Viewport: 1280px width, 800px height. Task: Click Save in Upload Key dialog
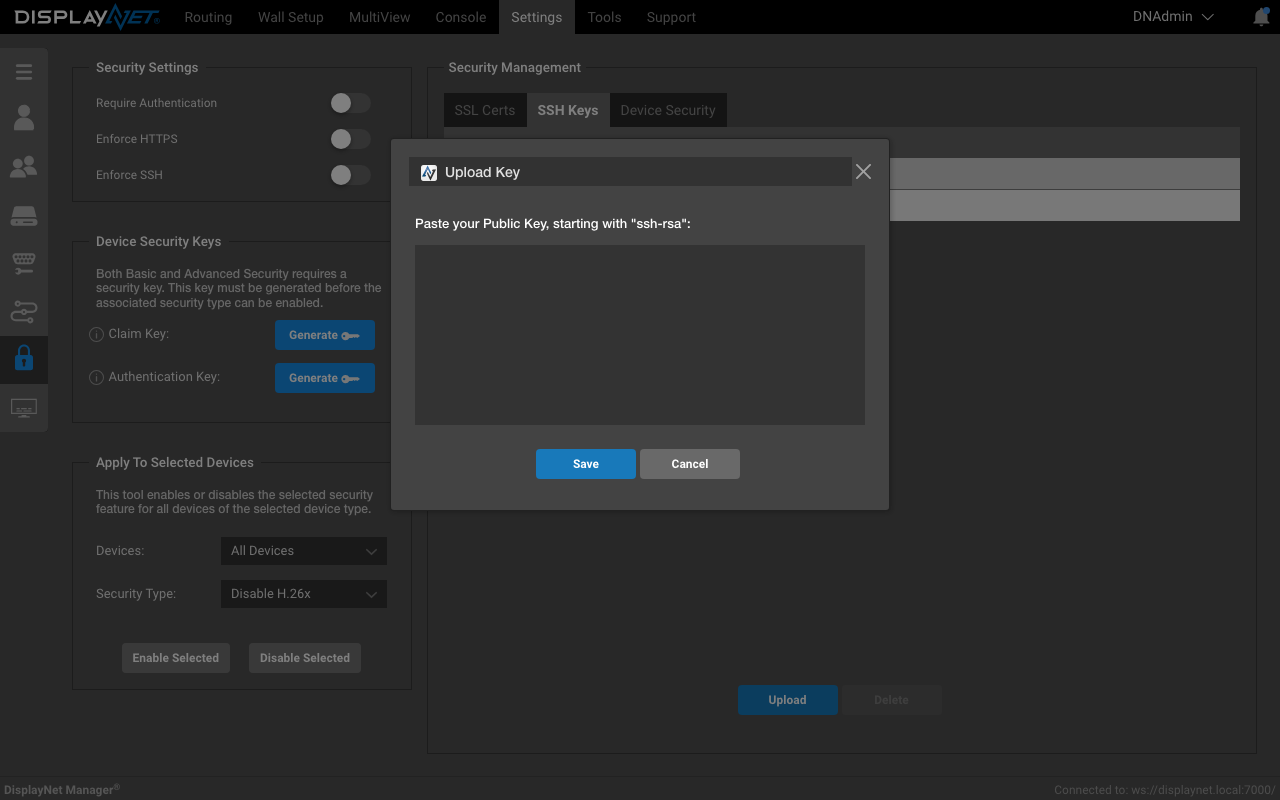pyautogui.click(x=586, y=464)
